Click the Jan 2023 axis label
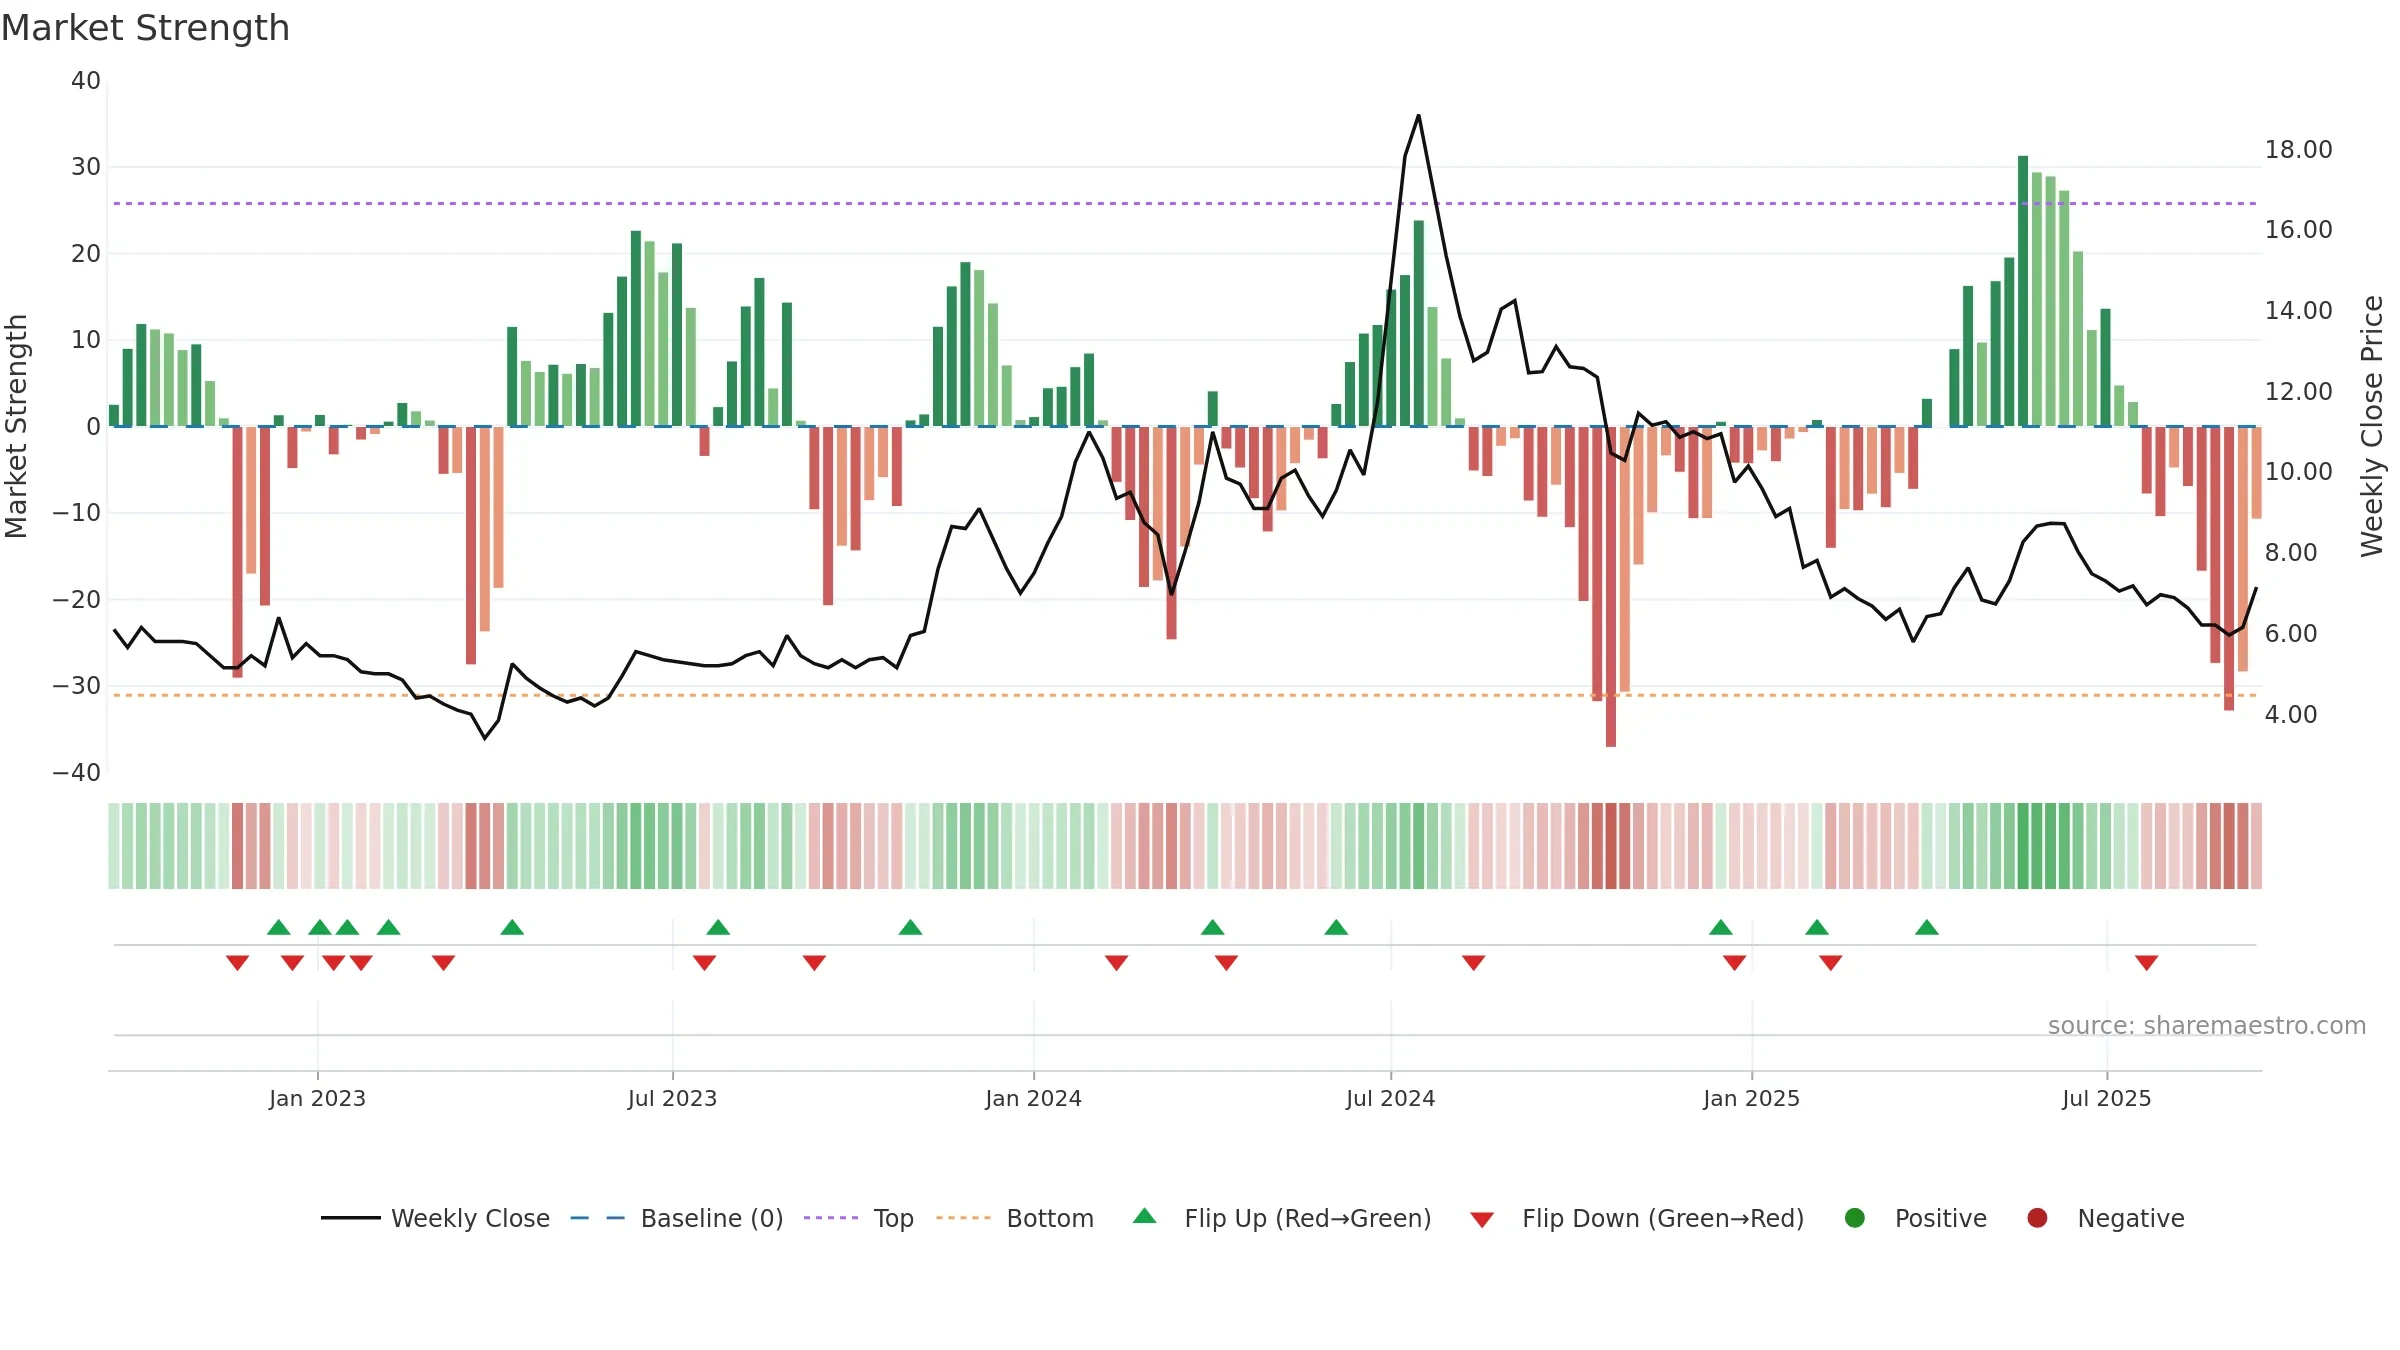The width and height of the screenshot is (2400, 1350). [317, 1098]
